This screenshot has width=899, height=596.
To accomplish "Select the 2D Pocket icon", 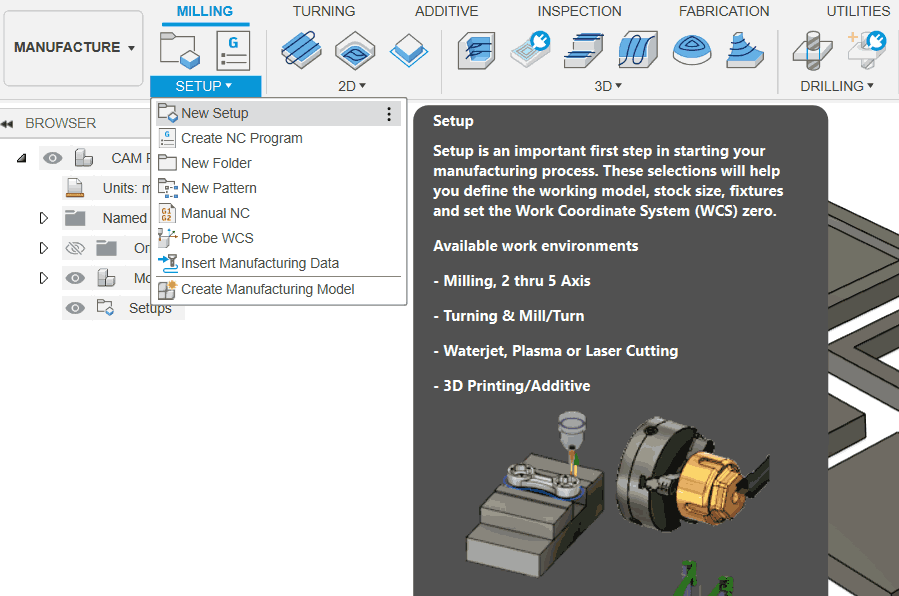I will coord(355,50).
